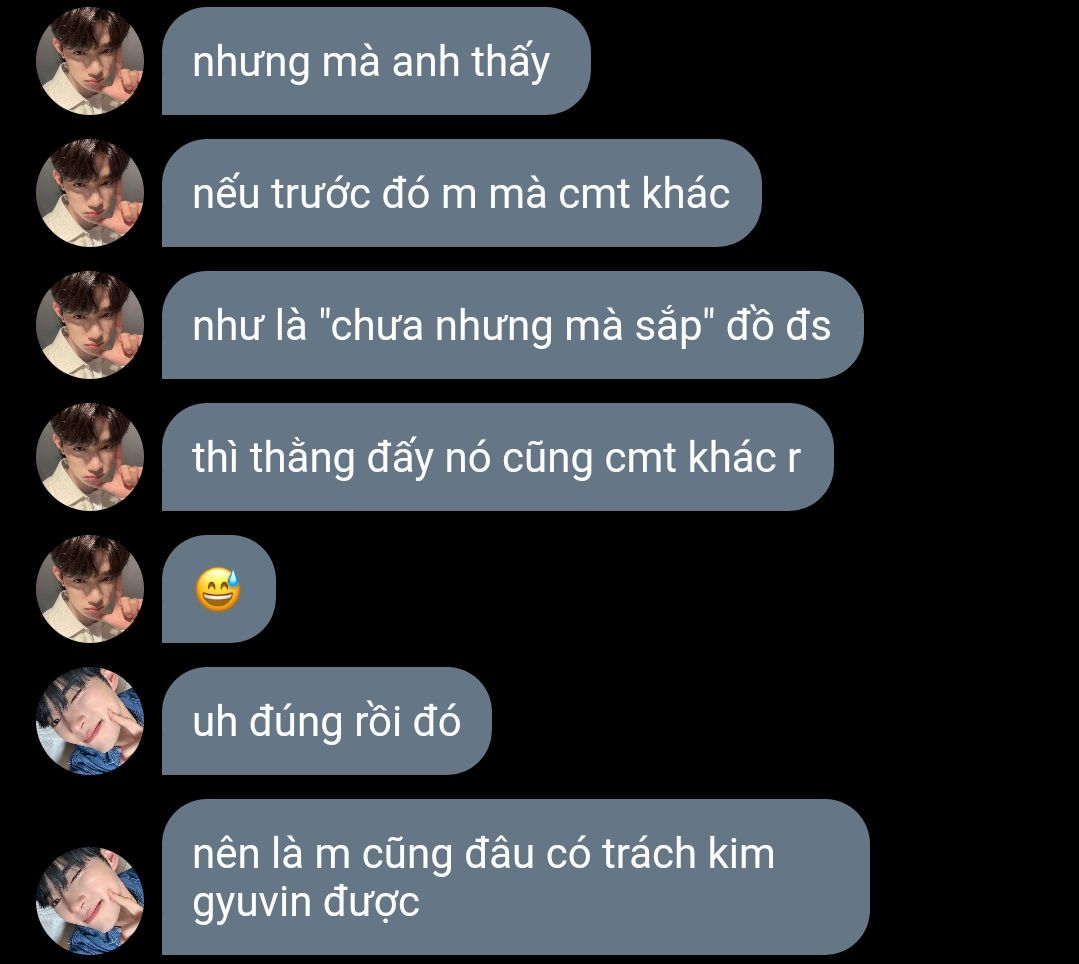Click the word "trước" in second message
1079x964 pixels.
pyautogui.click(x=321, y=193)
